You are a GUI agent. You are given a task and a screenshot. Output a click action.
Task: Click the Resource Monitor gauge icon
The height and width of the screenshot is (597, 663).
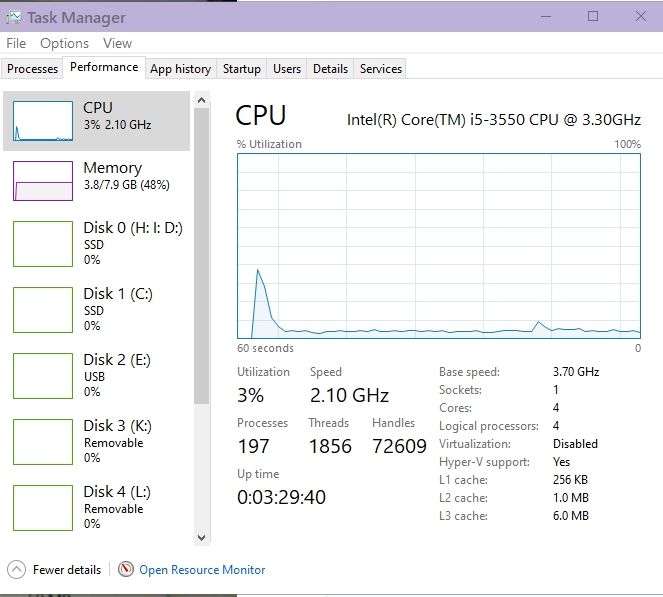pos(126,570)
